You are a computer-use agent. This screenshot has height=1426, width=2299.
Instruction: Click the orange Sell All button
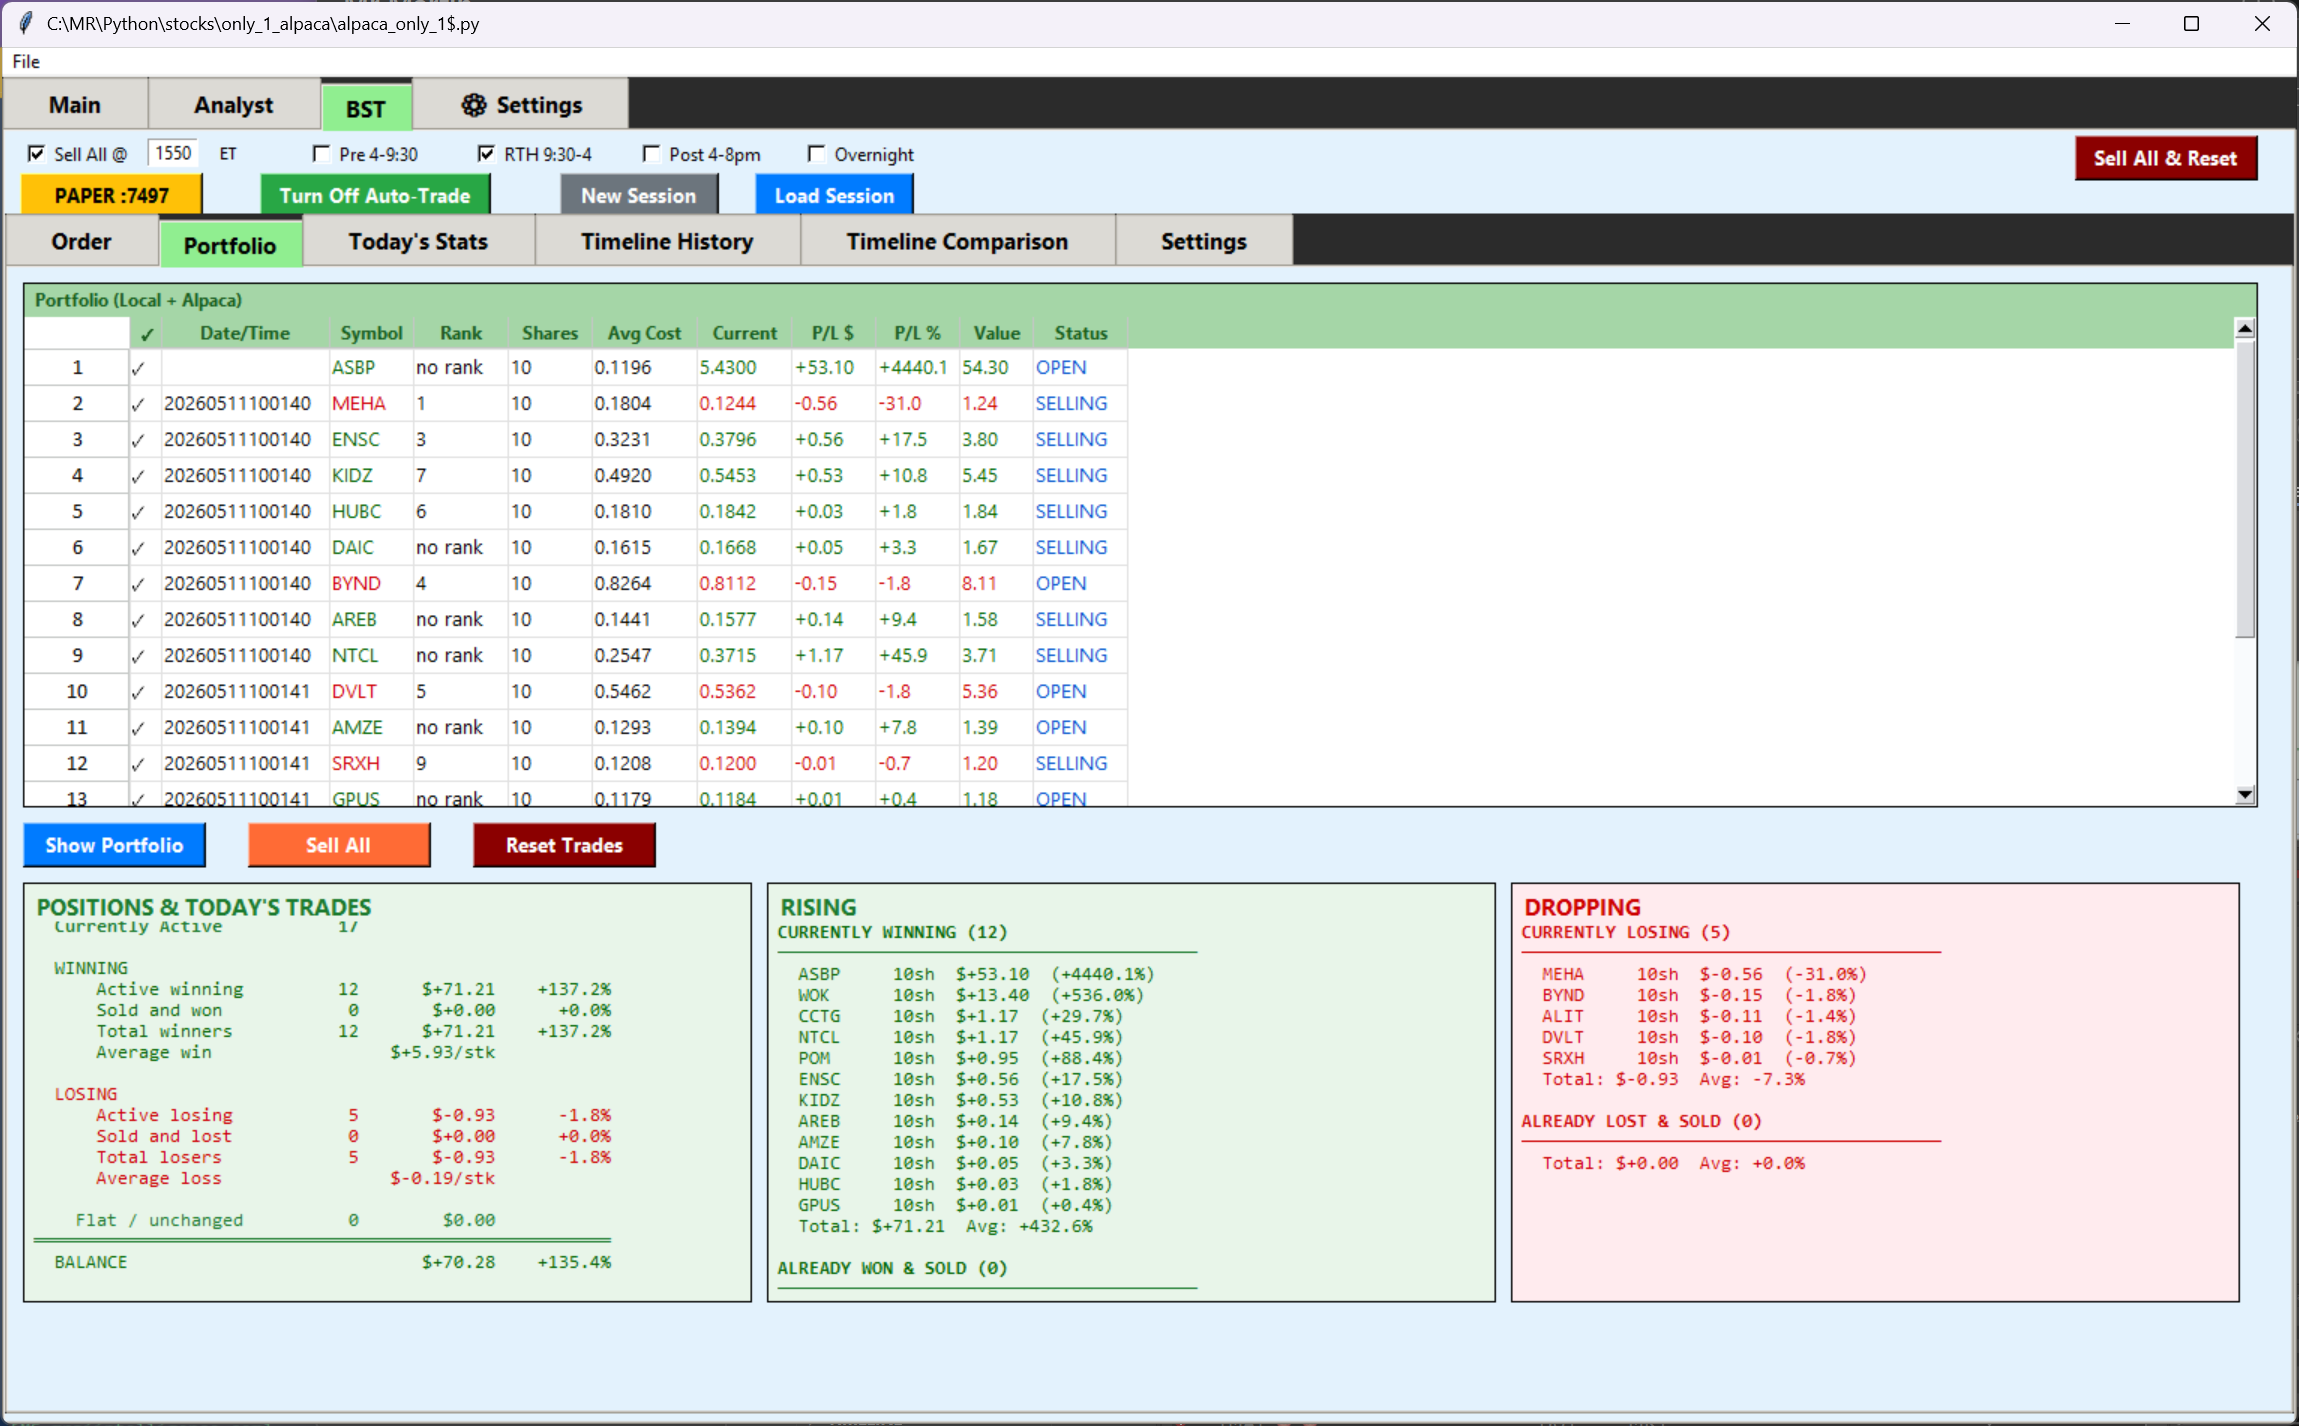point(339,845)
